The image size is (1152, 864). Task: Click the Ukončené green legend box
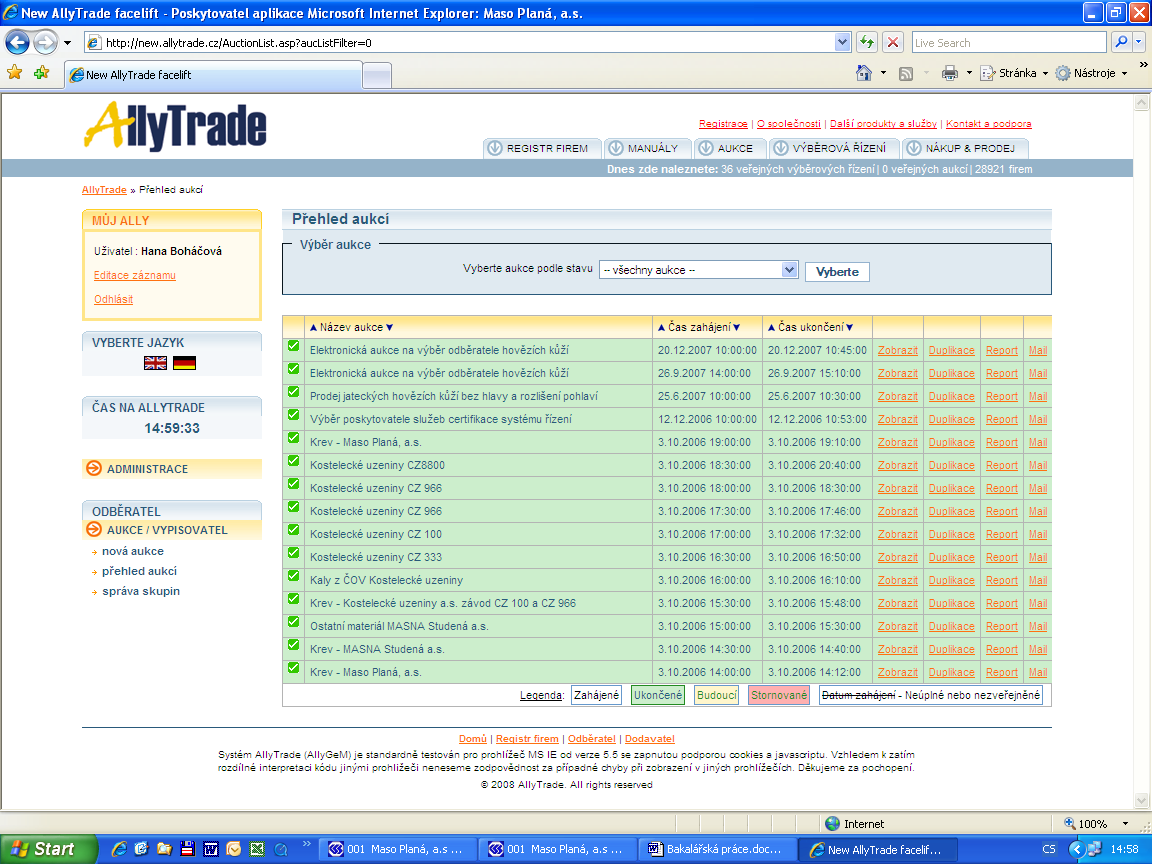click(658, 695)
